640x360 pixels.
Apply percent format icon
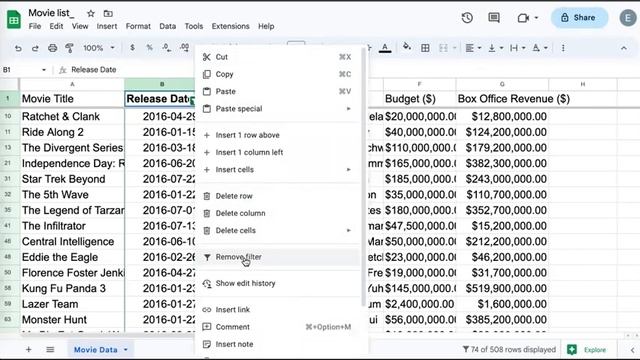[x=149, y=48]
